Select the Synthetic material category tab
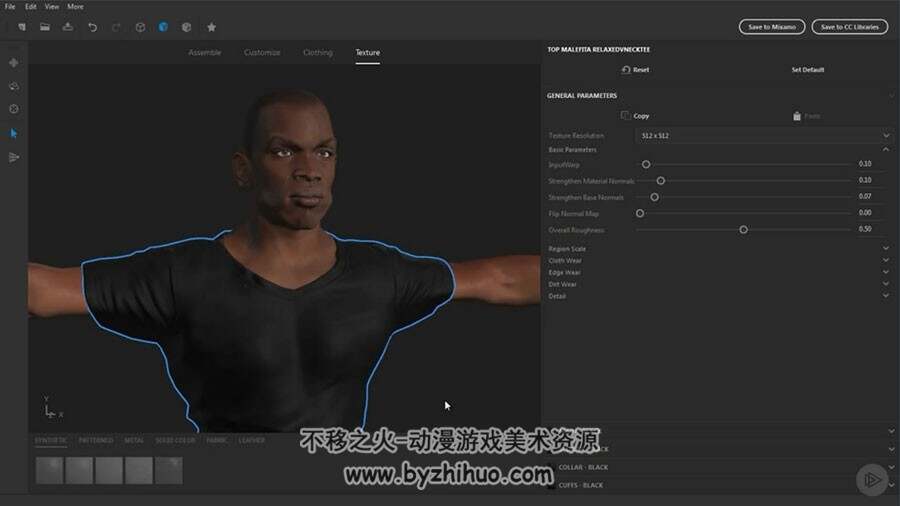The height and width of the screenshot is (506, 900). click(51, 440)
